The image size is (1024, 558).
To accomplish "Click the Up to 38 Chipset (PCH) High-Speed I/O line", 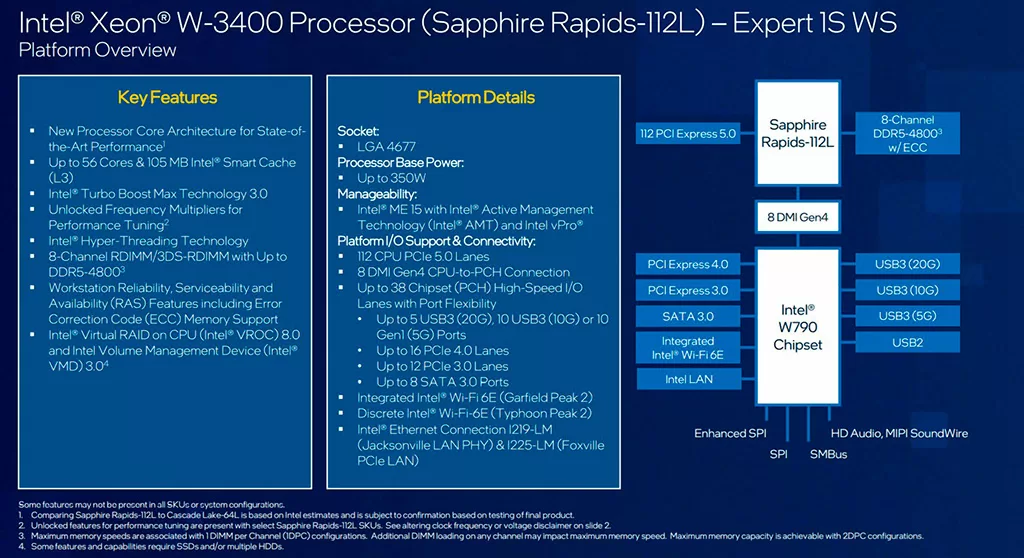I will click(470, 295).
